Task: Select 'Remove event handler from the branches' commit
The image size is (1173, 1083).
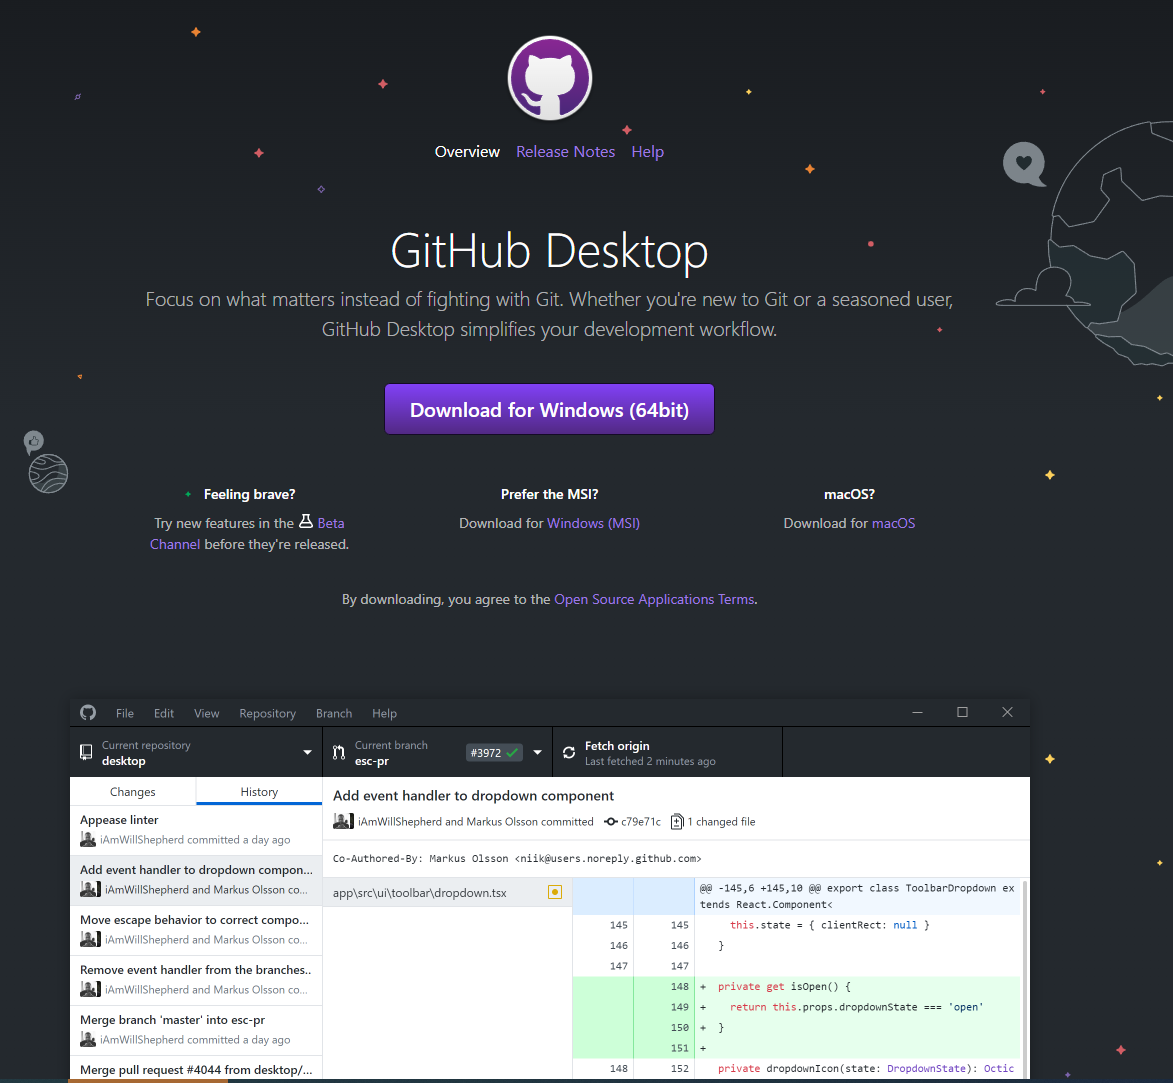Action: point(196,981)
